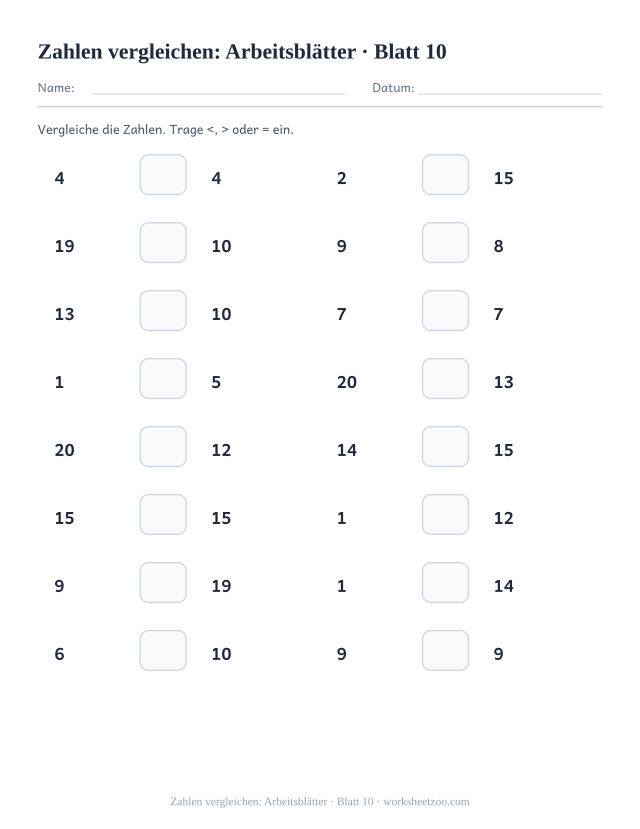Select answer box between 2 and 15

coord(446,174)
